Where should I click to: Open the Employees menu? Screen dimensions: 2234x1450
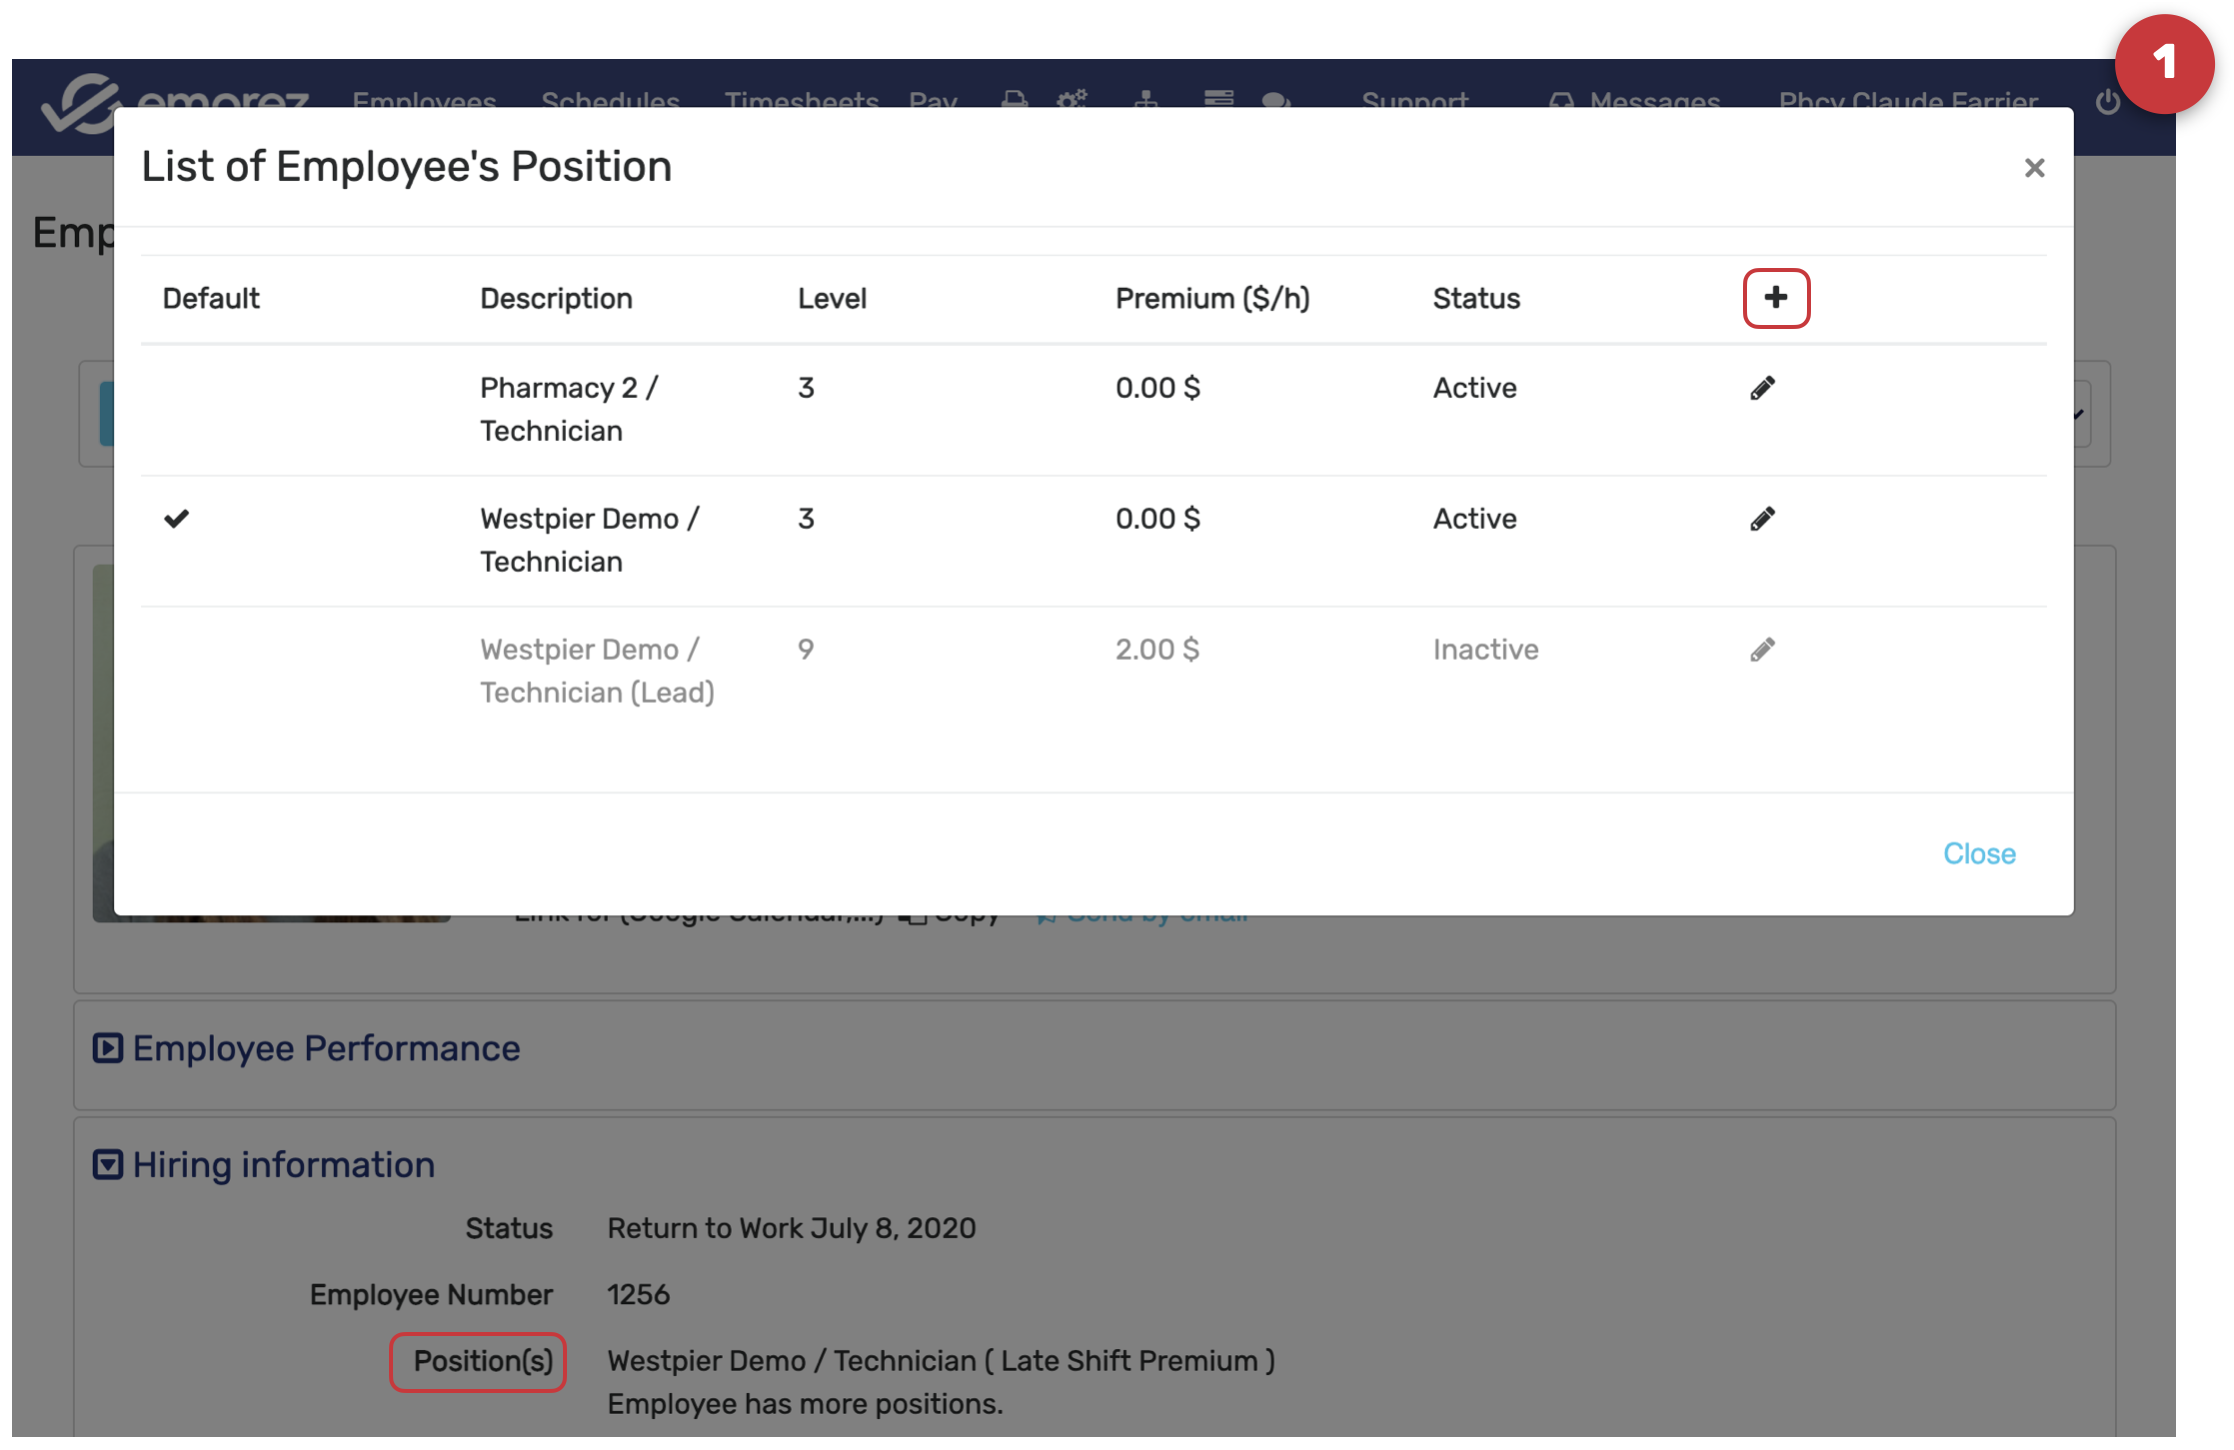click(x=424, y=100)
